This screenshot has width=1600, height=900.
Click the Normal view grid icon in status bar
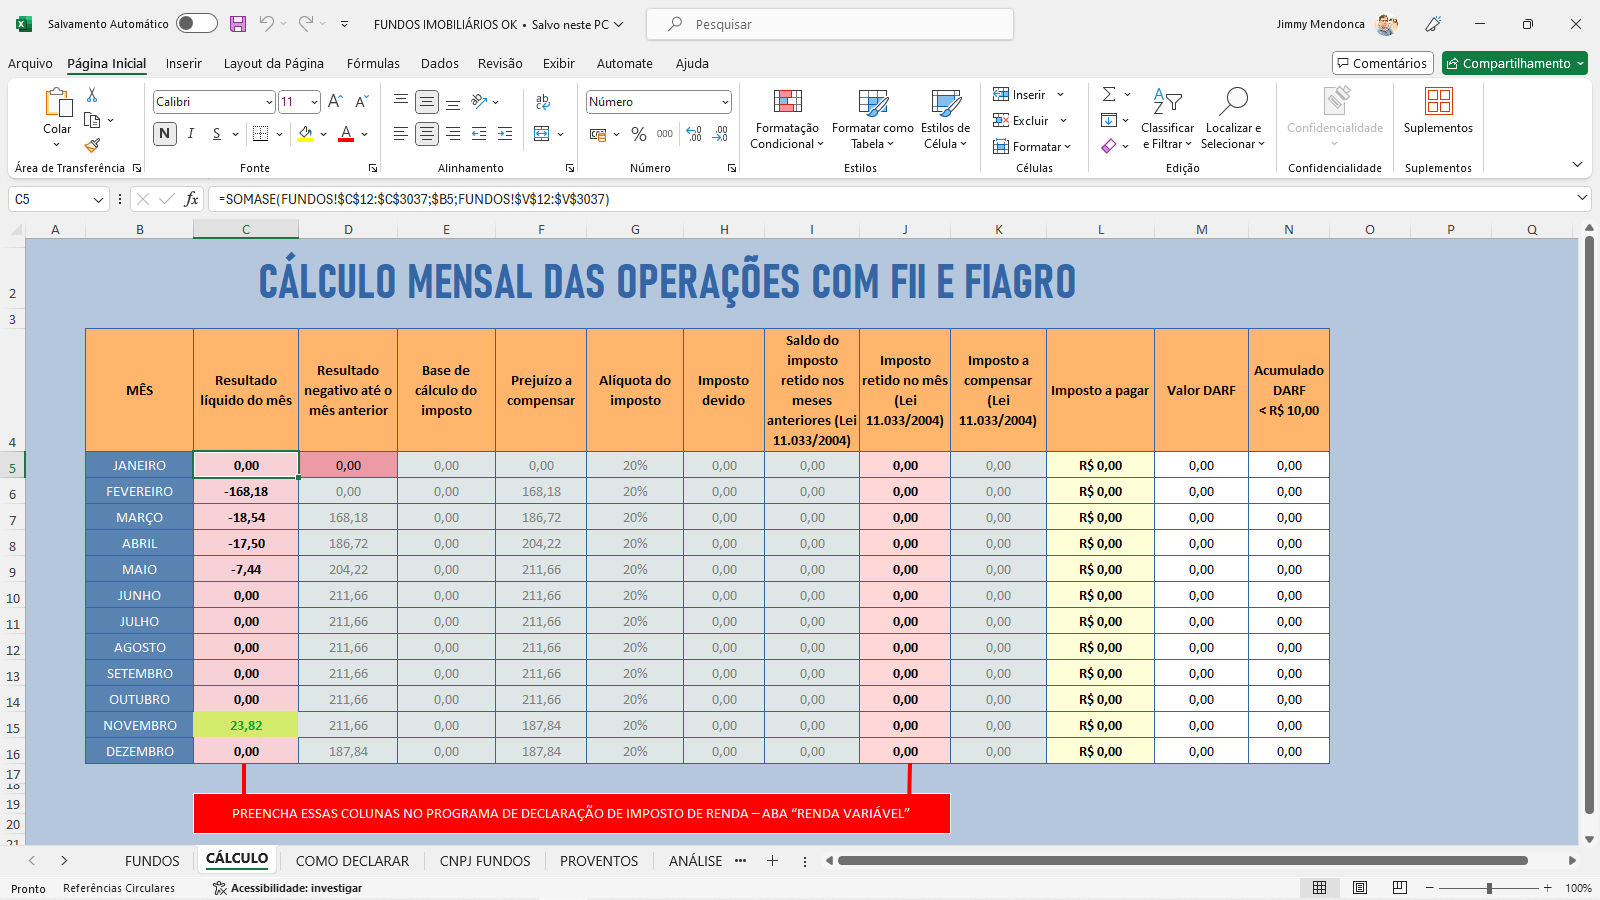(1320, 888)
